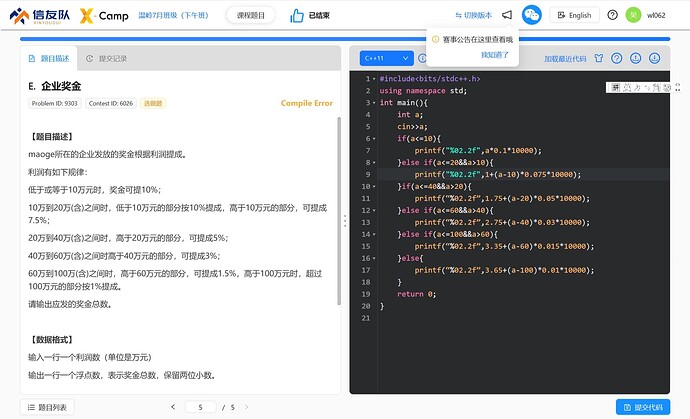Click the 信友队 logo
The image size is (690, 419).
click(40, 15)
